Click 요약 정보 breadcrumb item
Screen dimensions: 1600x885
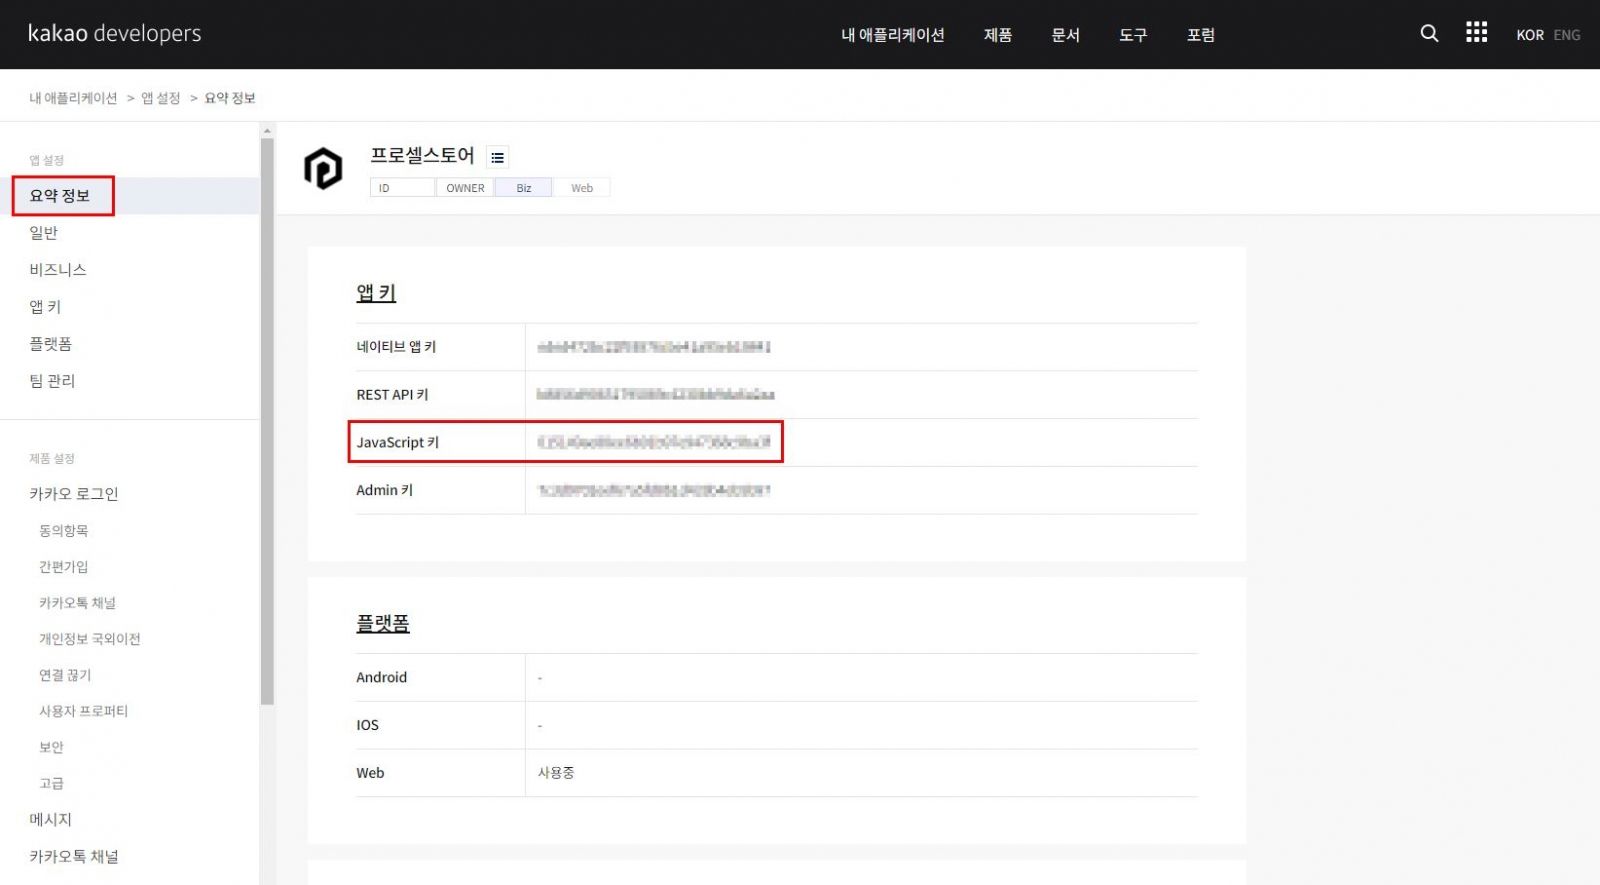click(x=230, y=98)
